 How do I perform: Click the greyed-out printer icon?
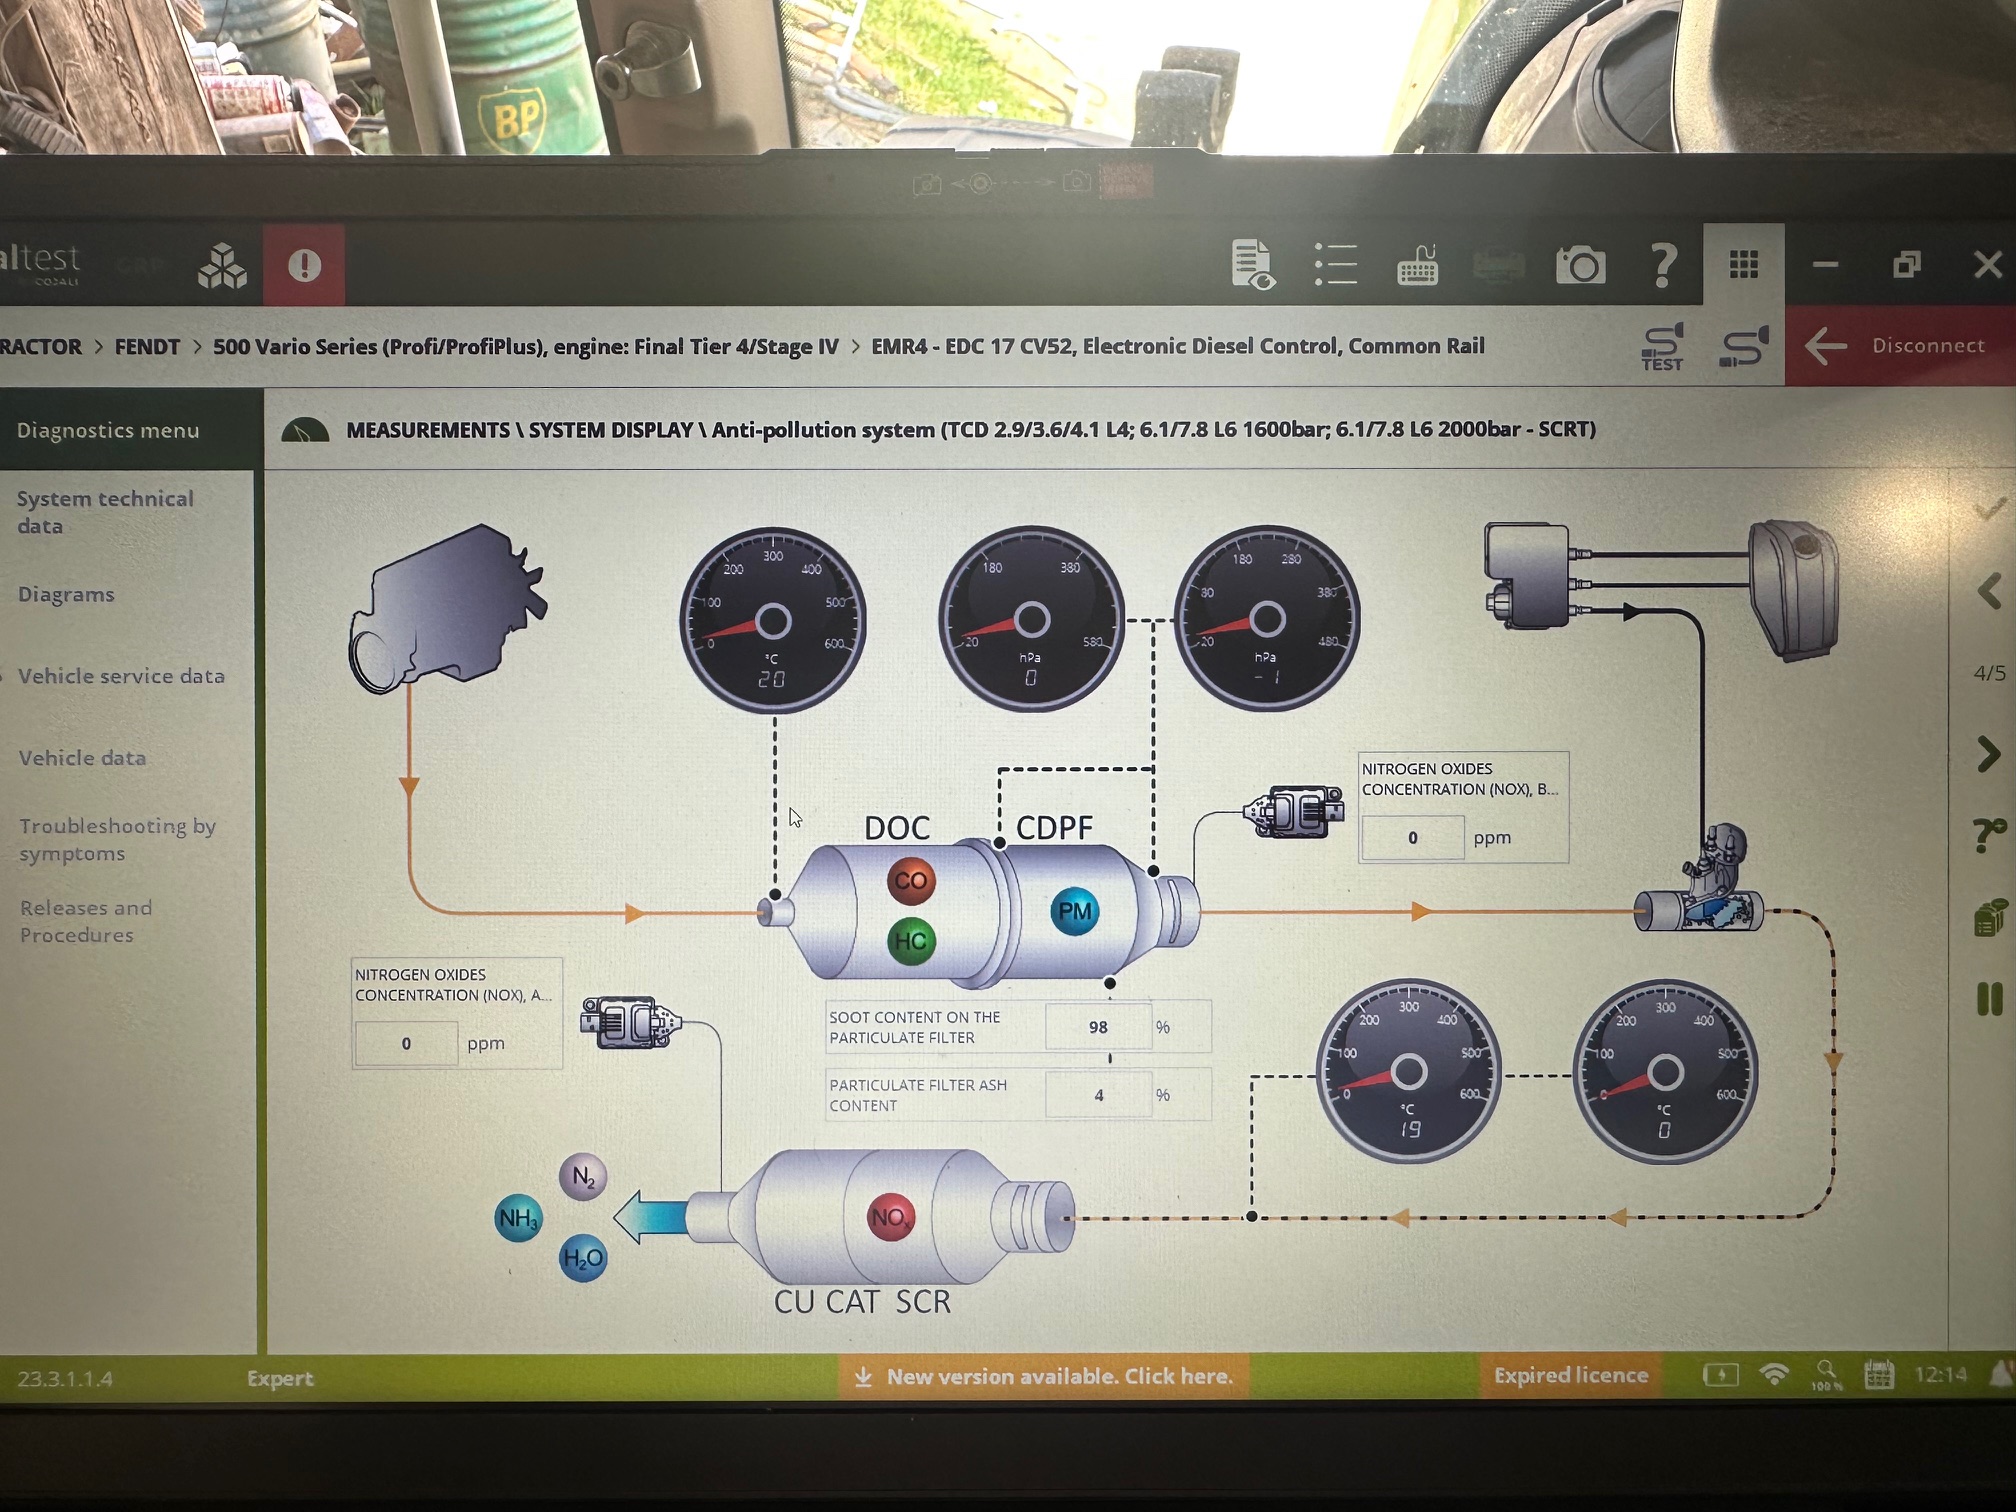(1498, 266)
